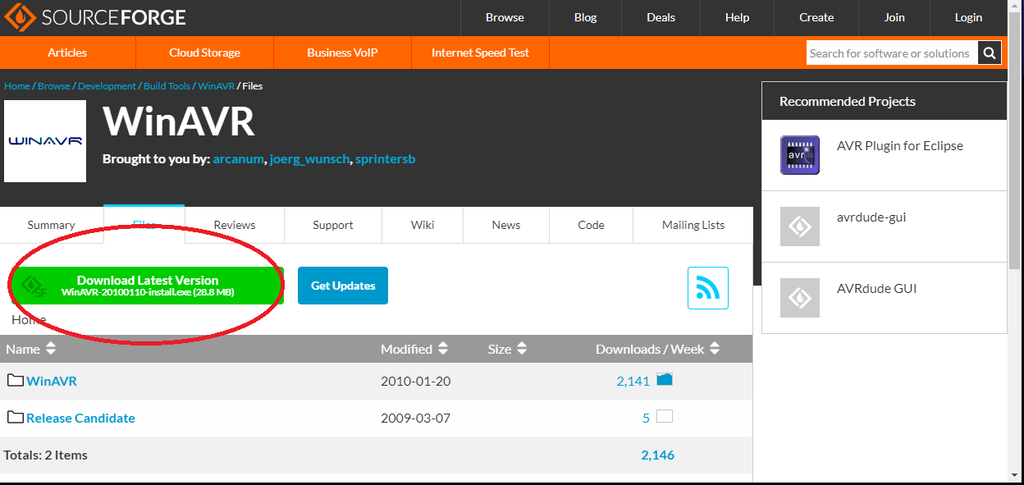Sort files by Downloads / Week
The image size is (1024, 485).
coord(657,349)
